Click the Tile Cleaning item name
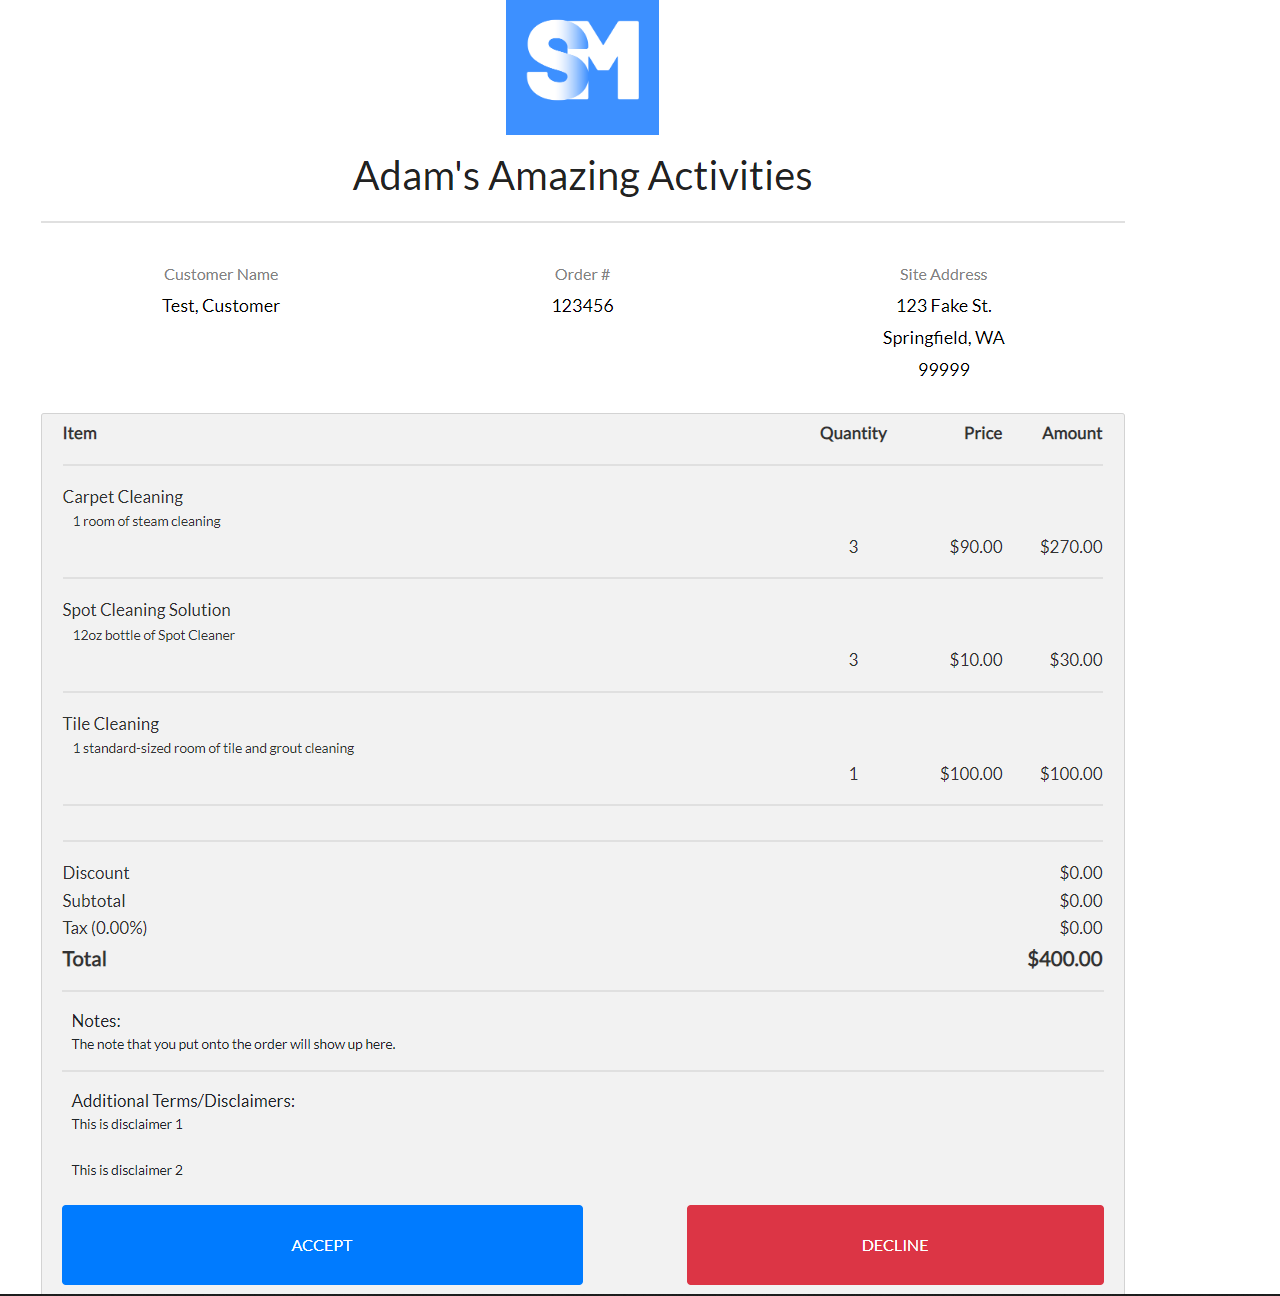 tap(111, 724)
